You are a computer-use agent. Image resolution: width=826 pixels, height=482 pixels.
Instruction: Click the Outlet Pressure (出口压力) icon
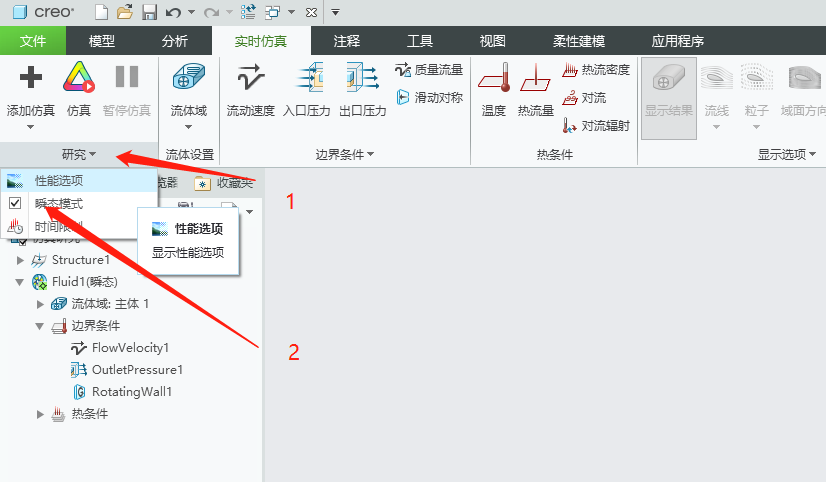click(362, 78)
